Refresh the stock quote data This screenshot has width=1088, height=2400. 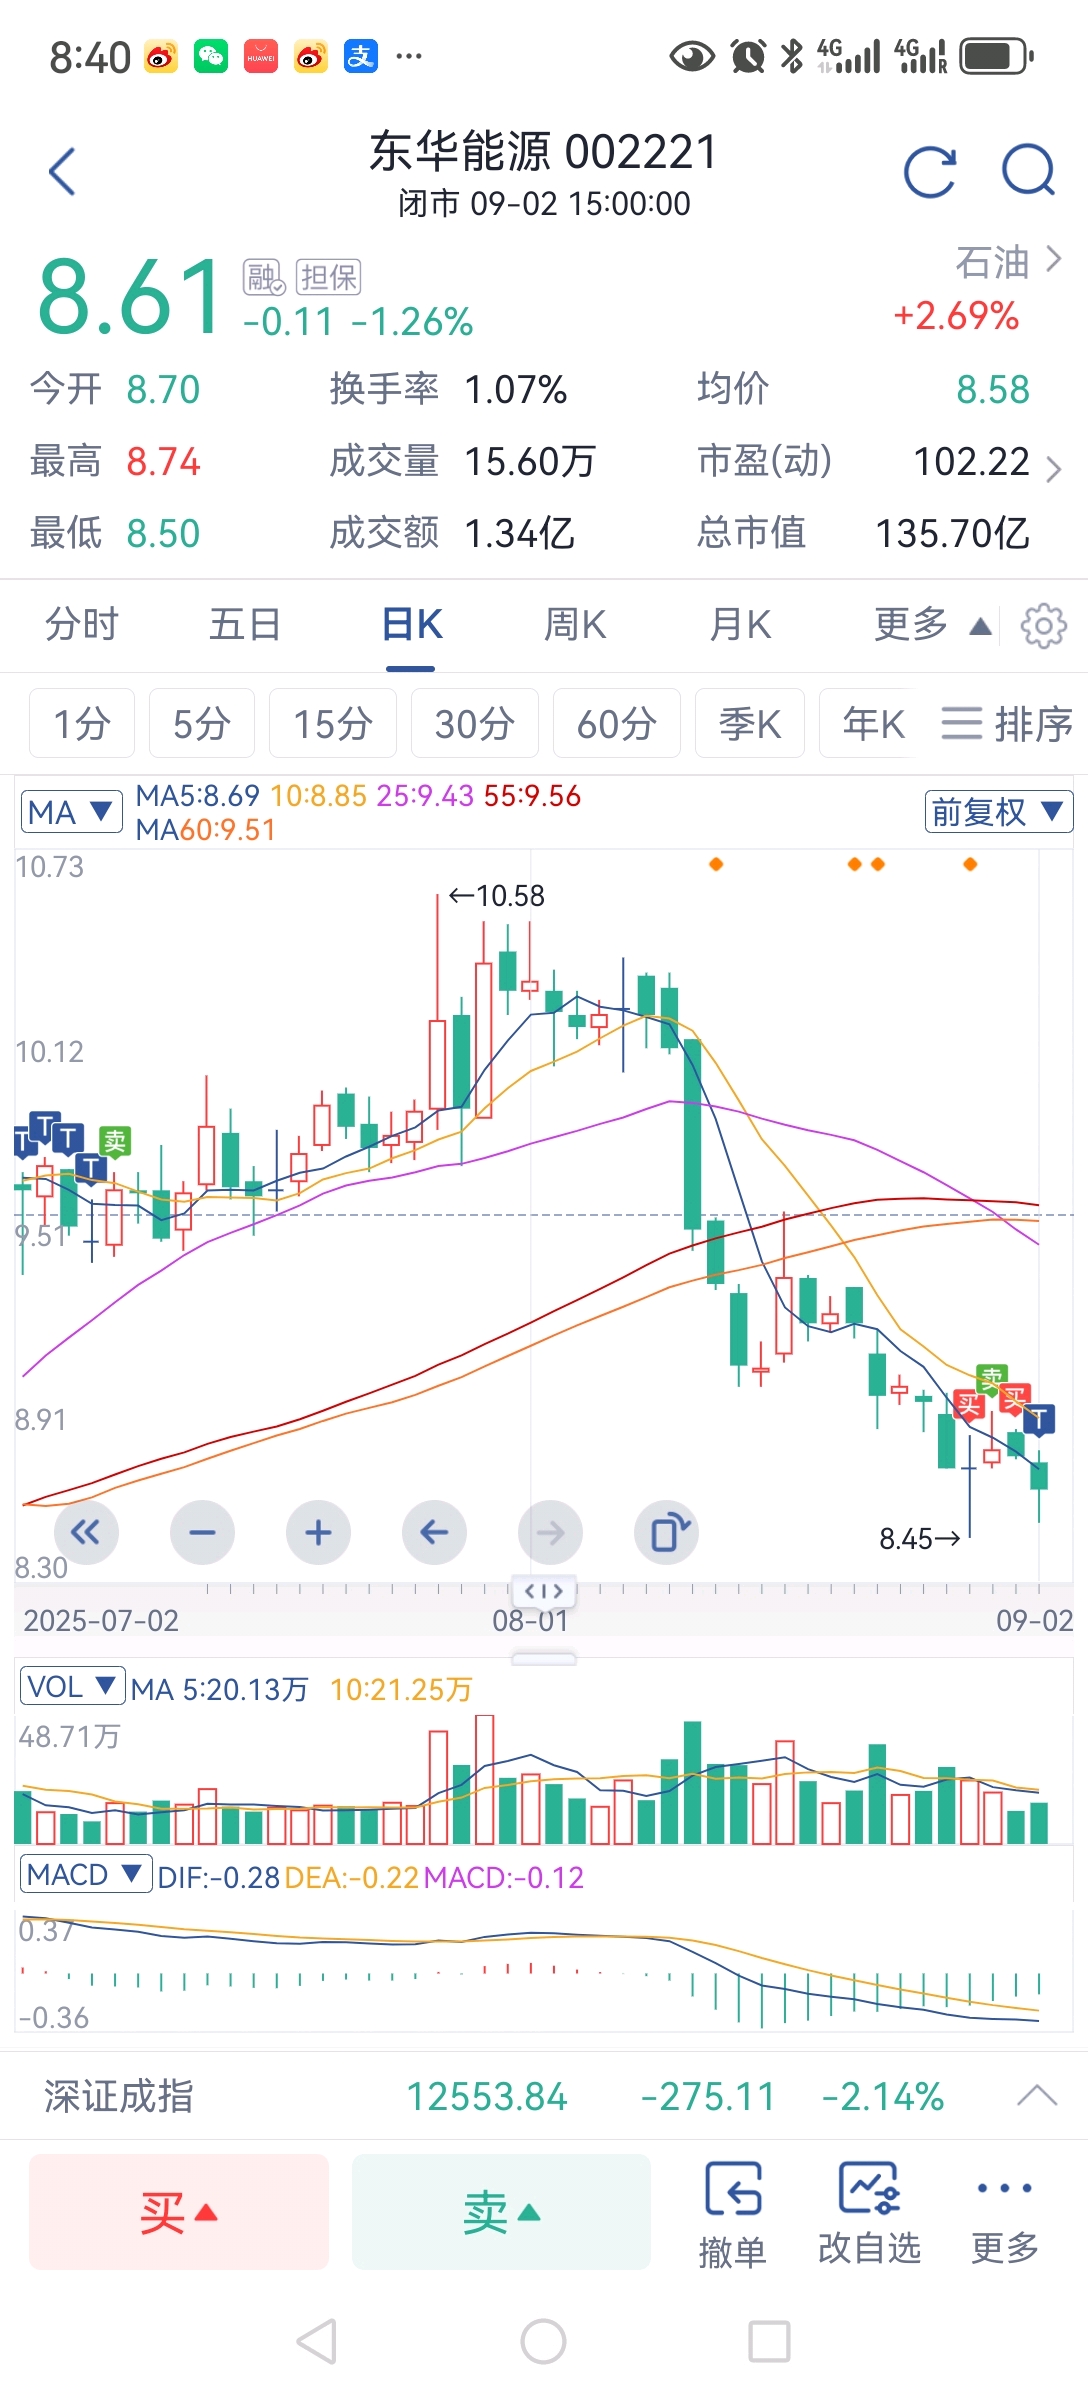coord(930,171)
